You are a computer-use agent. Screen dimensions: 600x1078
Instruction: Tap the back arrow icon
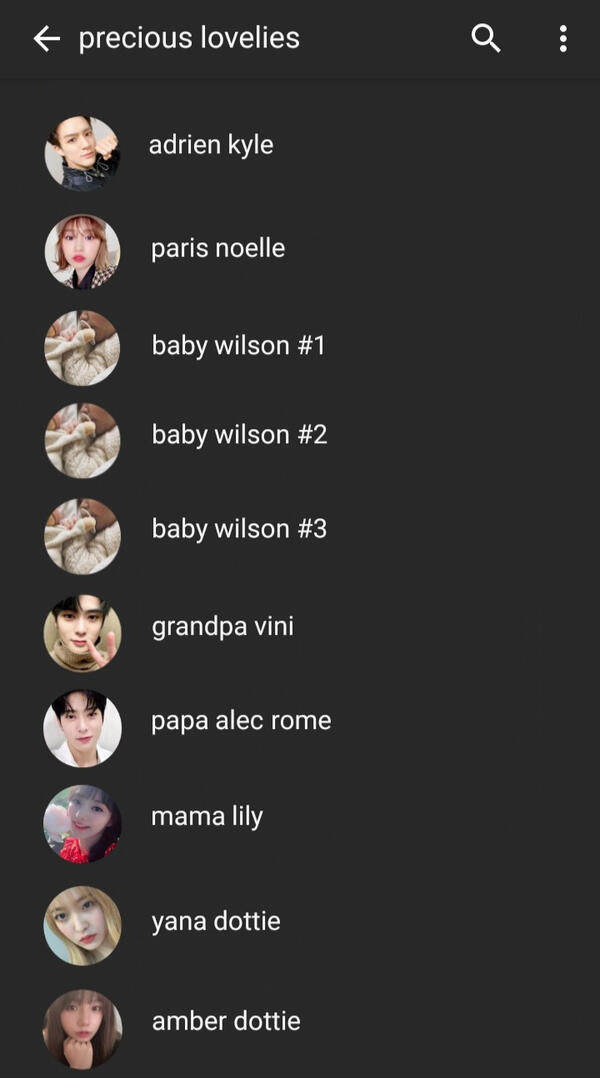click(x=47, y=38)
